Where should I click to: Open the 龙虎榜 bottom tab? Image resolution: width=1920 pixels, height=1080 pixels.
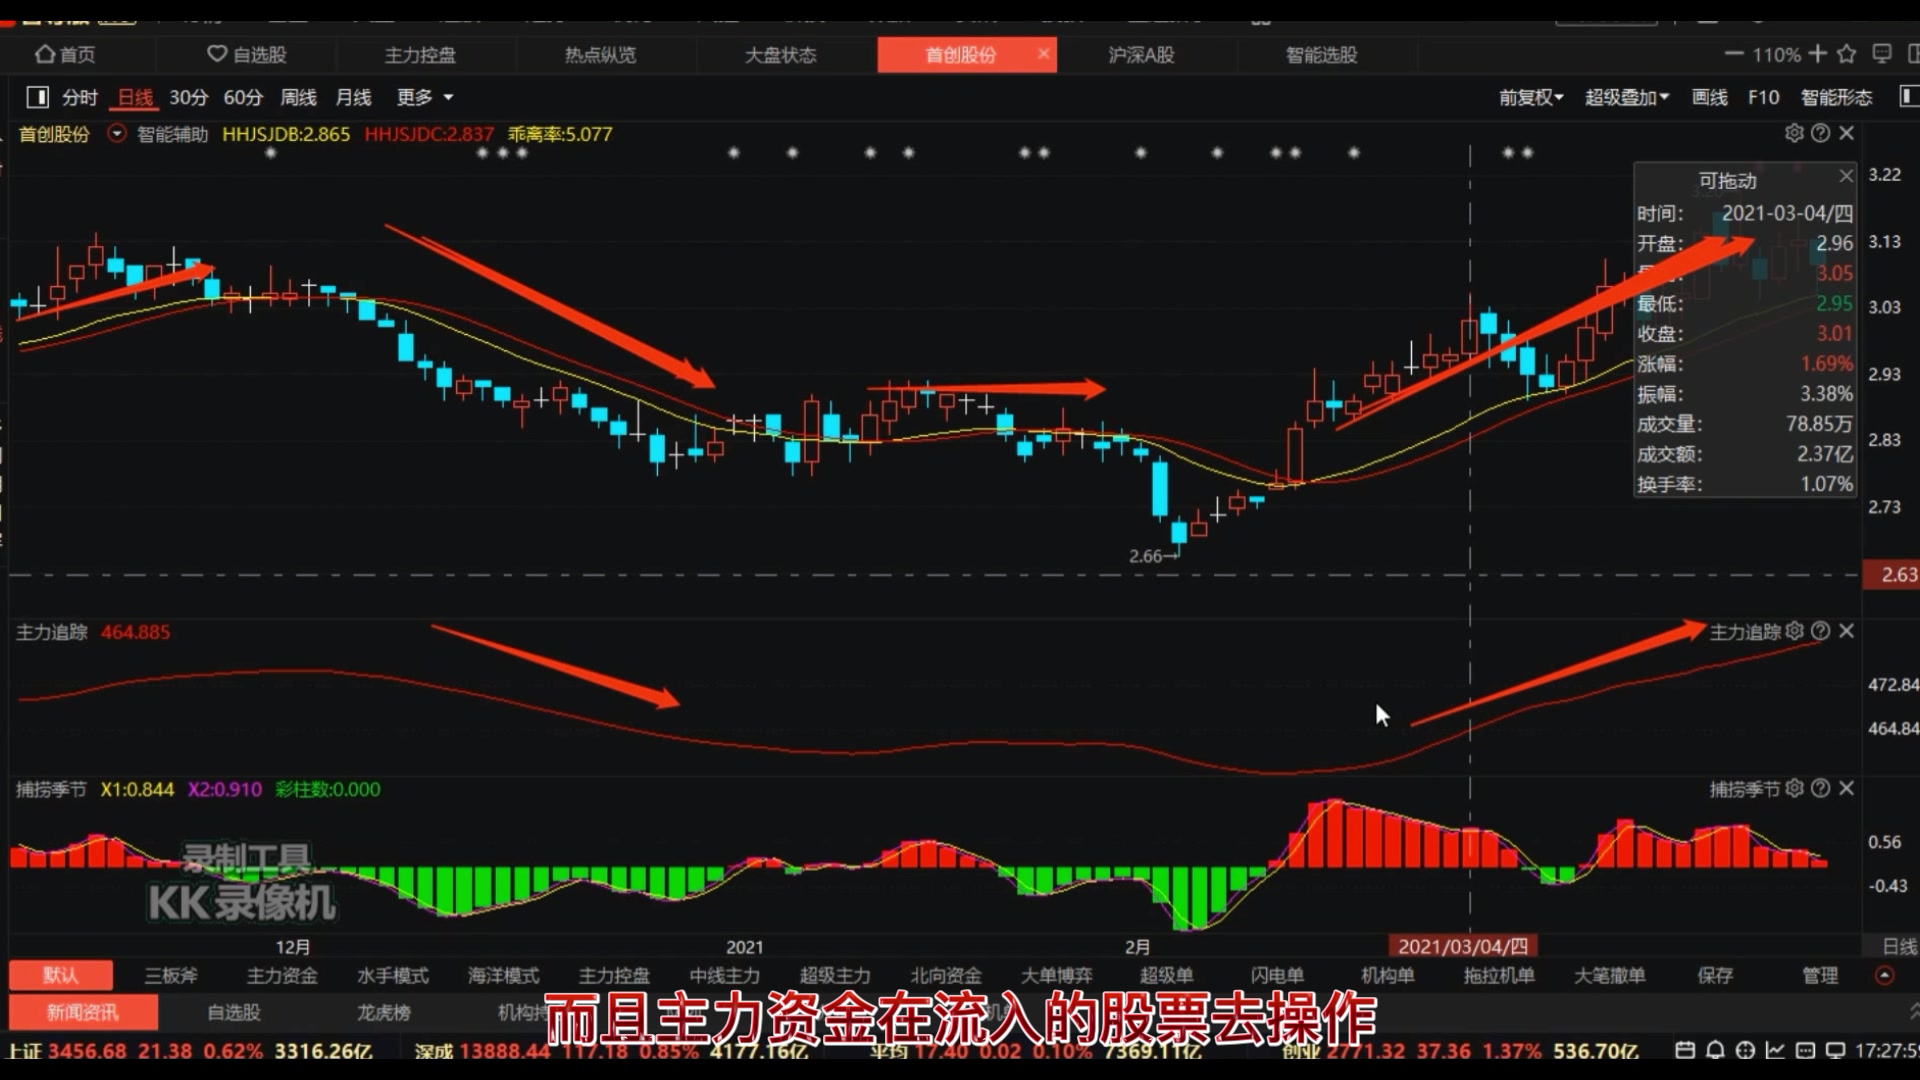pyautogui.click(x=384, y=1012)
